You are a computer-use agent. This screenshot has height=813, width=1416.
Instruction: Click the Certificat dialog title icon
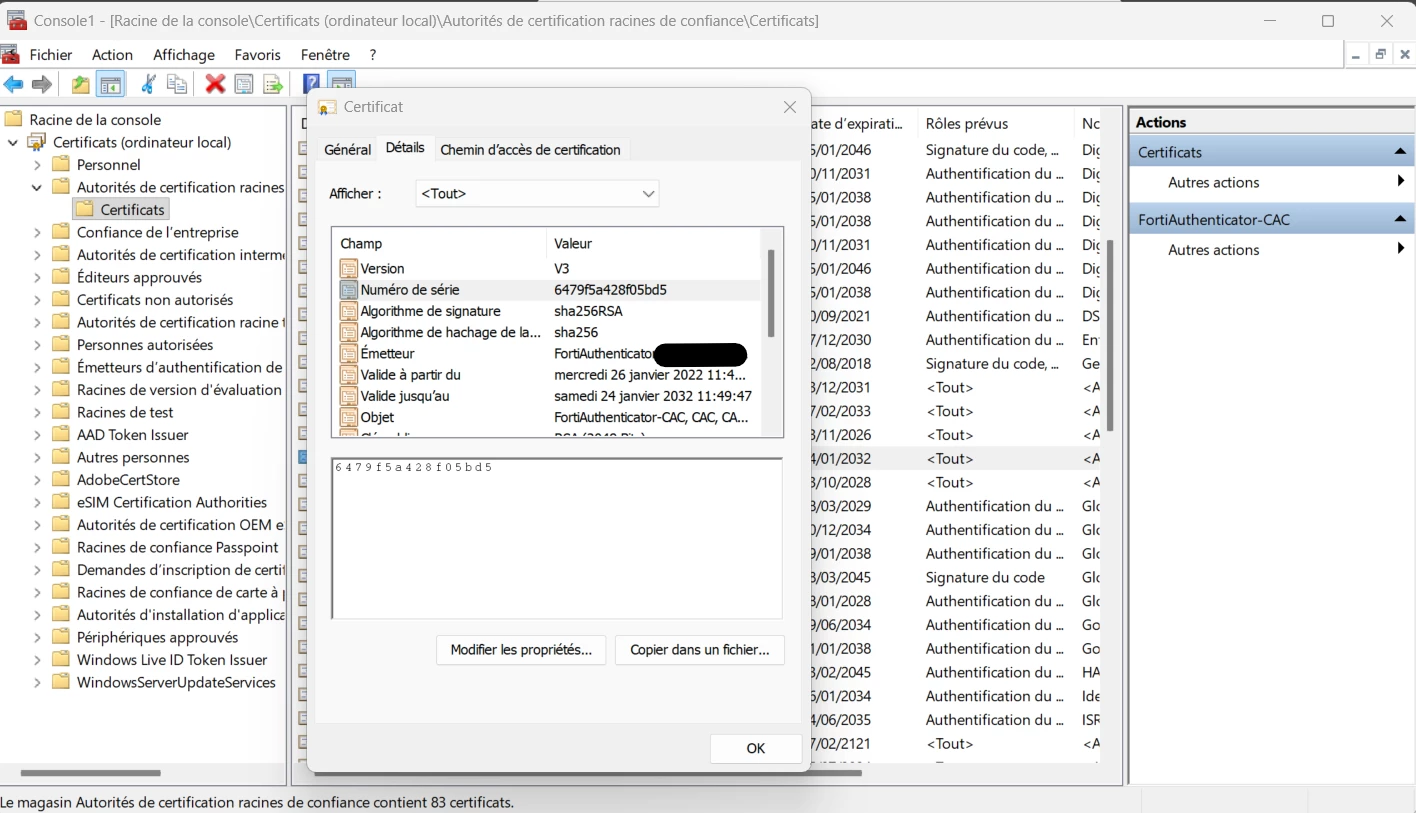[327, 107]
